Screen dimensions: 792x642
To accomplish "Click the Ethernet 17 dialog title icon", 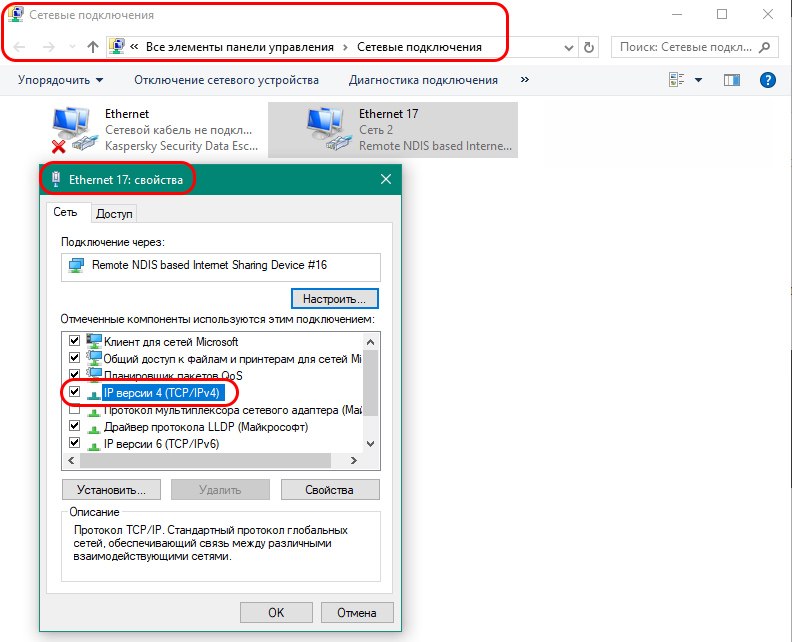I will click(x=56, y=179).
